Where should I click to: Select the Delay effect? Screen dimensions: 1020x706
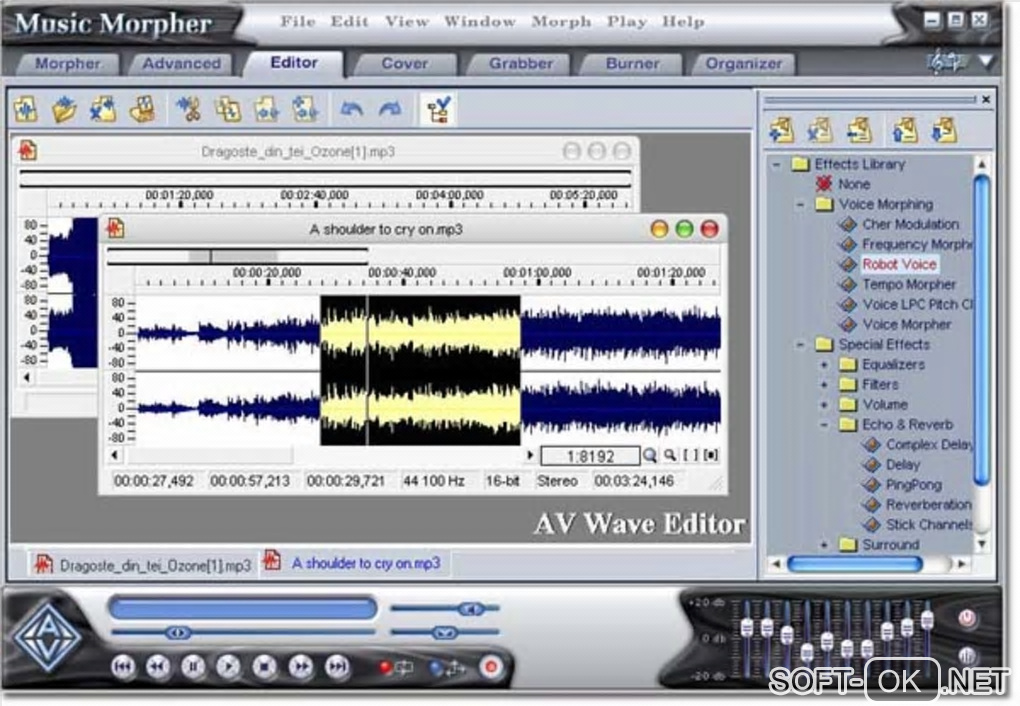click(x=903, y=465)
